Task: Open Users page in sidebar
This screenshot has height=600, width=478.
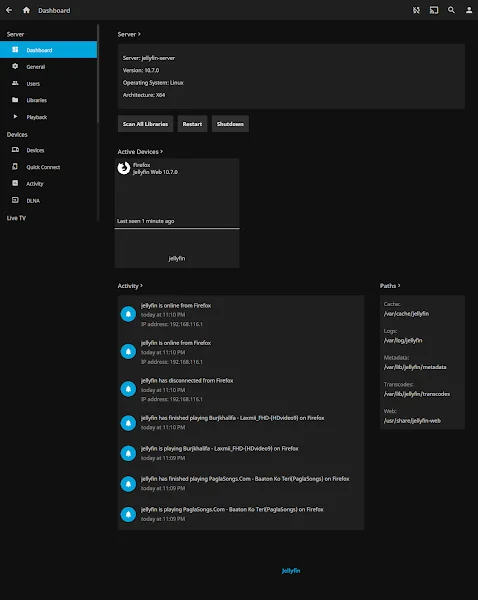Action: pyautogui.click(x=48, y=83)
